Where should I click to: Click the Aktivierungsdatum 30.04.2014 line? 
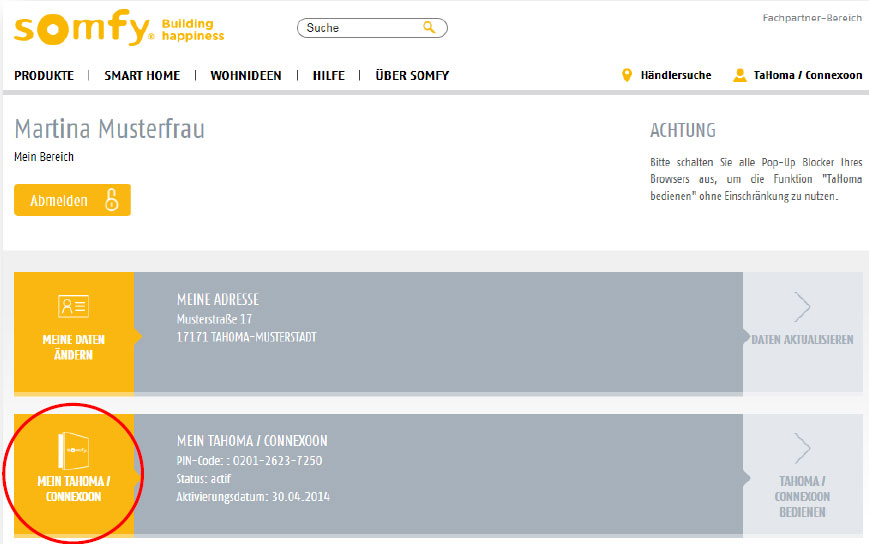(253, 497)
